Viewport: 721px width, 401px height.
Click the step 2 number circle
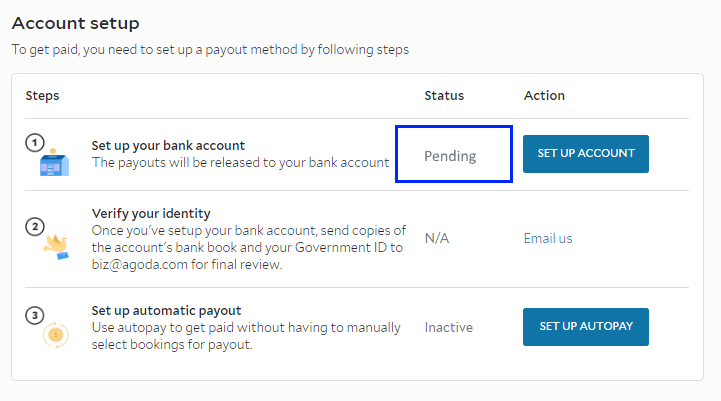pyautogui.click(x=35, y=227)
